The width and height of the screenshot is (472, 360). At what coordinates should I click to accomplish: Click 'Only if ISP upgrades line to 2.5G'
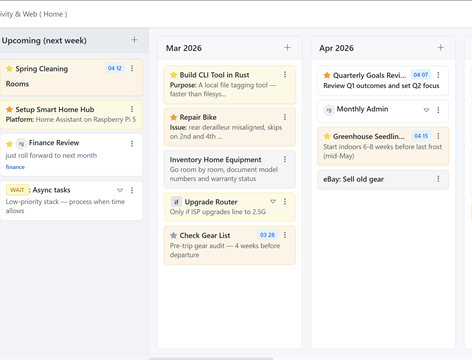click(x=218, y=212)
